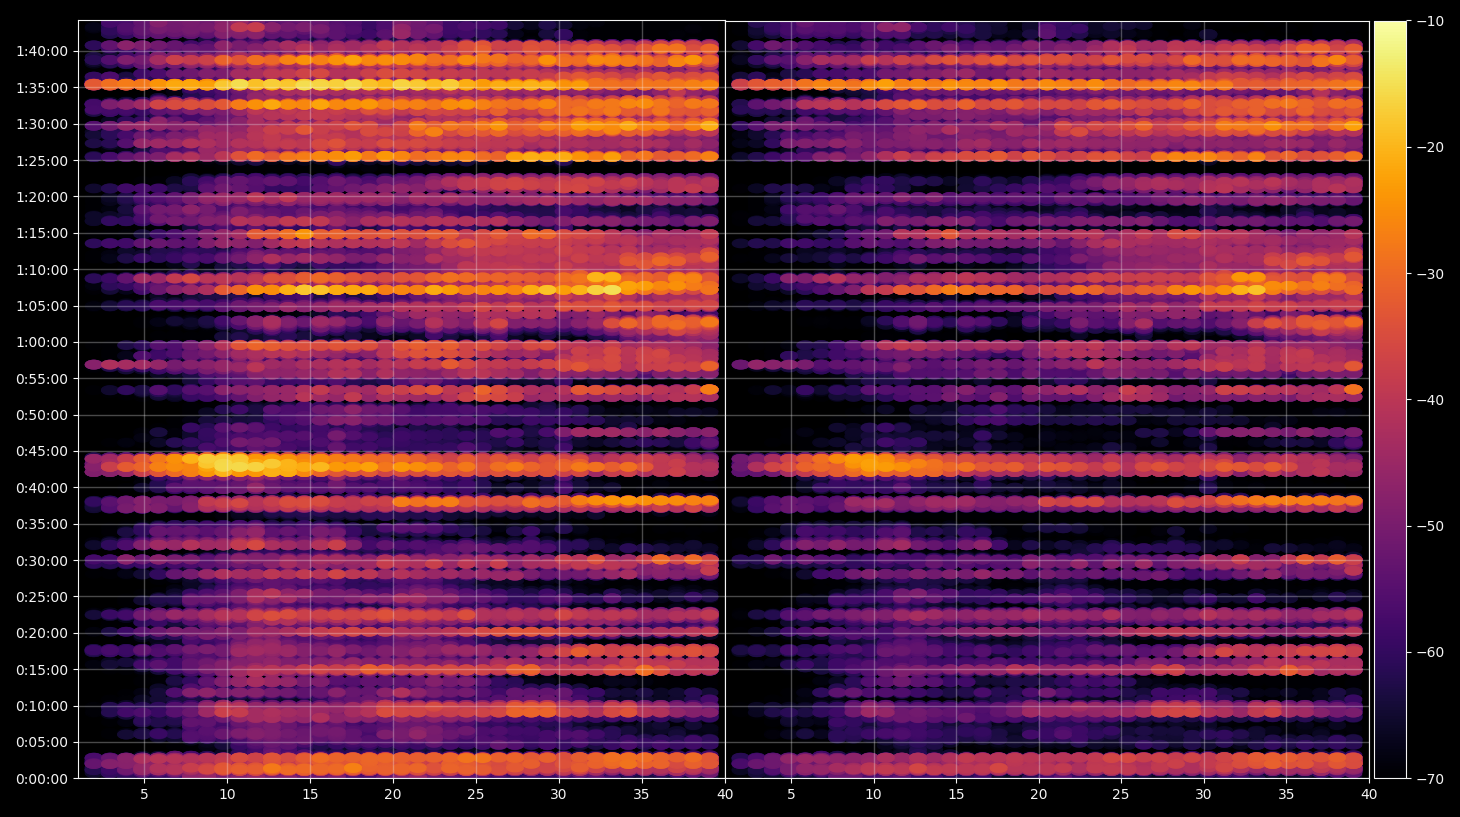The width and height of the screenshot is (1460, 817).
Task: Click x-axis label 15 under right plot
Action: [x=956, y=795]
